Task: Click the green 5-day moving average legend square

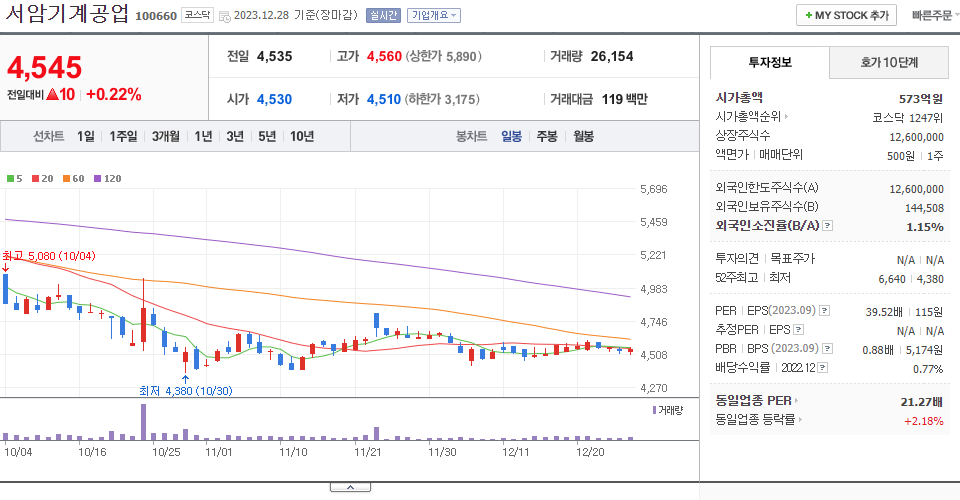Action: pyautogui.click(x=10, y=179)
